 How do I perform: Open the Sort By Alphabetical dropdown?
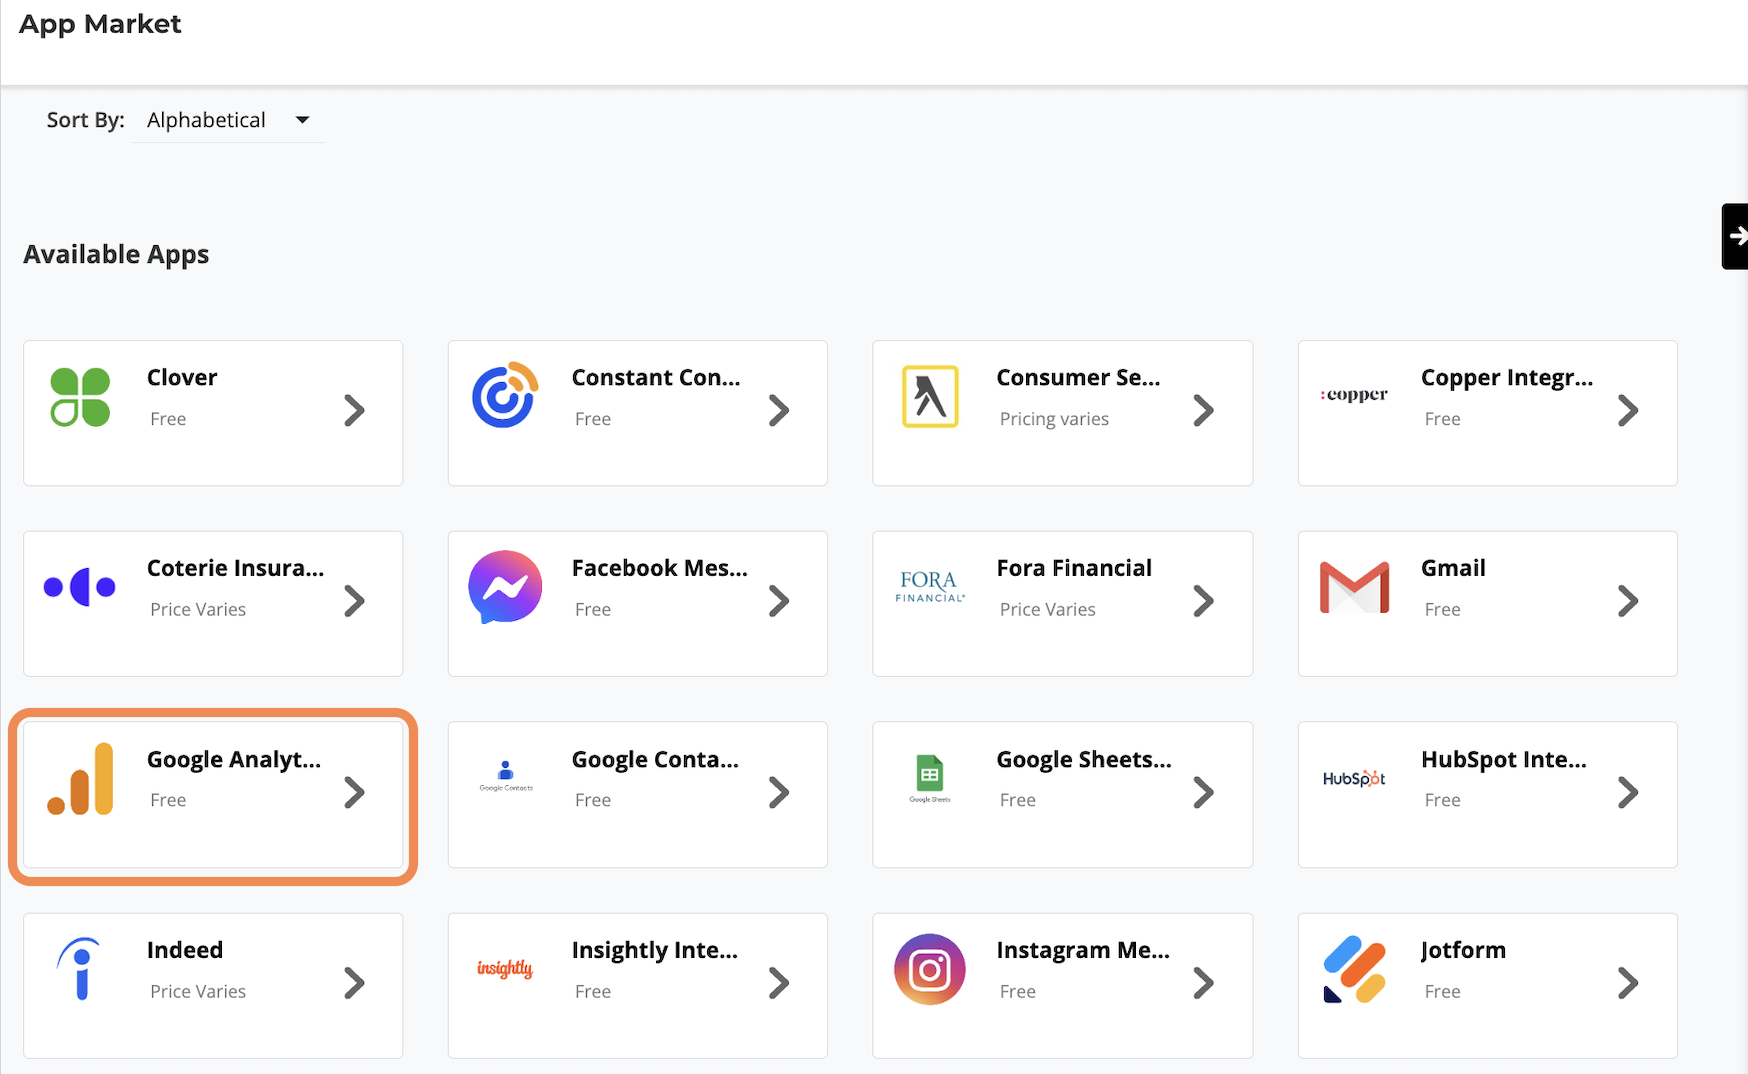[x=228, y=120]
